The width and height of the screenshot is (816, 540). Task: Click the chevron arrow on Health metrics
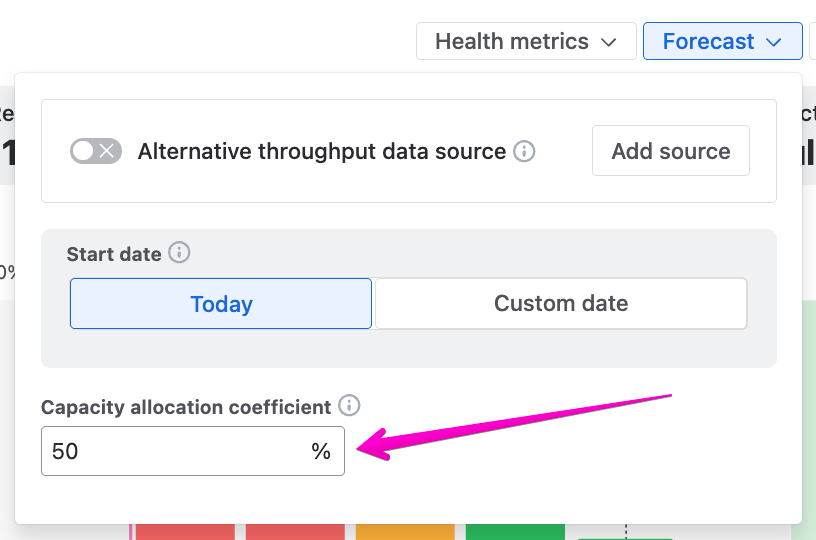[609, 42]
